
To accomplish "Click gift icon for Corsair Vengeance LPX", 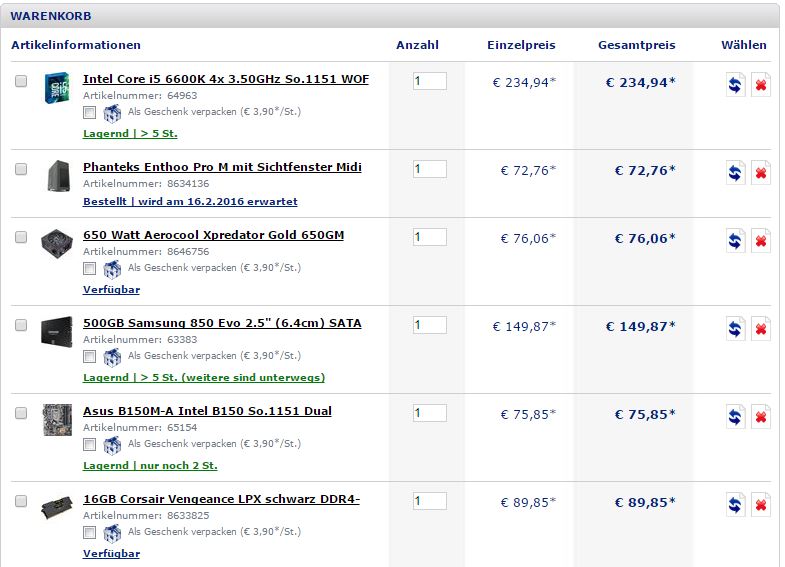I will [112, 533].
